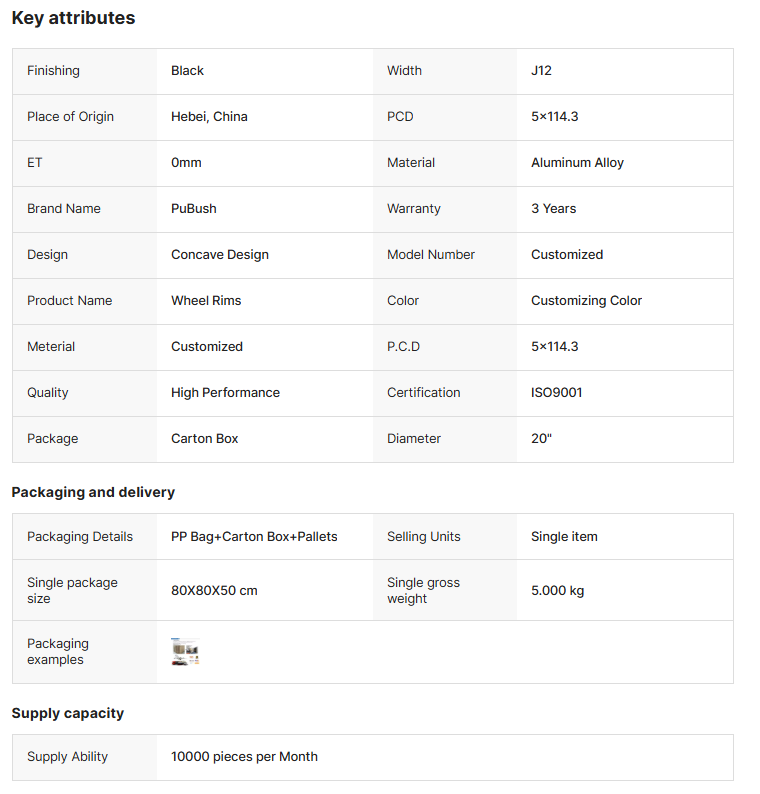Click the Wheel Rims product name value
This screenshot has width=760, height=794.
206,300
